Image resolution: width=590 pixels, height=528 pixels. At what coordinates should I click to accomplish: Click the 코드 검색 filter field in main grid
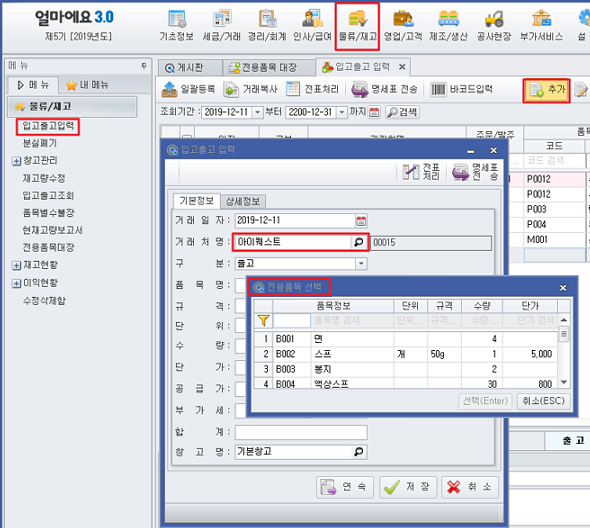(x=554, y=161)
